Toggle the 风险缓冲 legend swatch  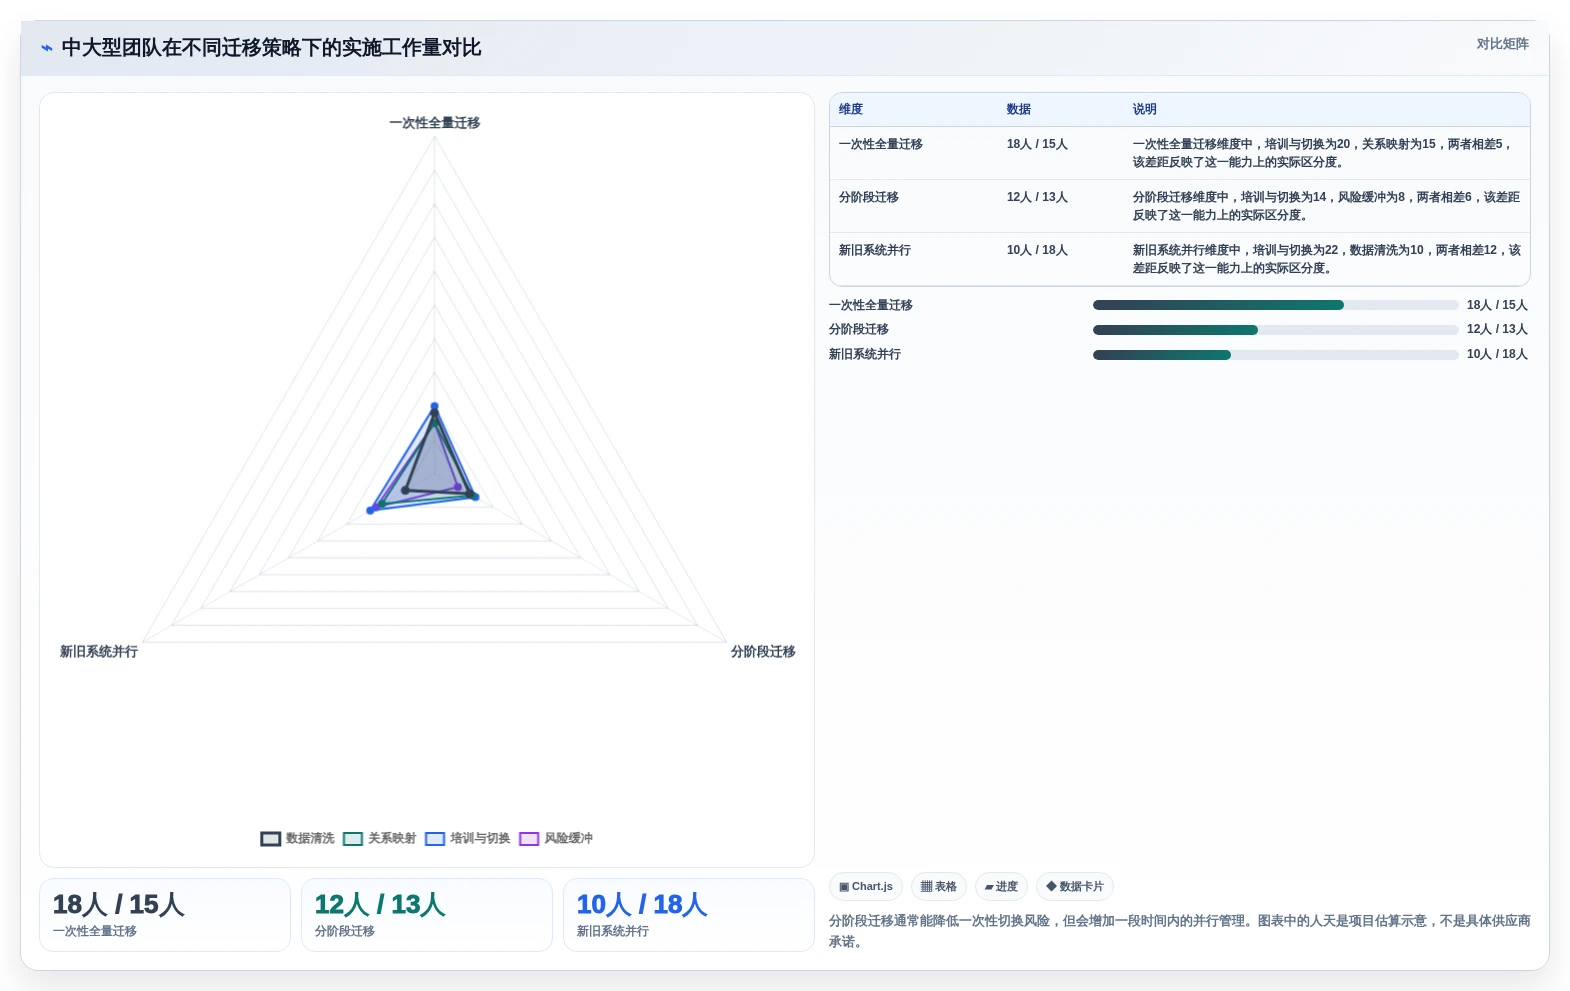pyautogui.click(x=529, y=839)
